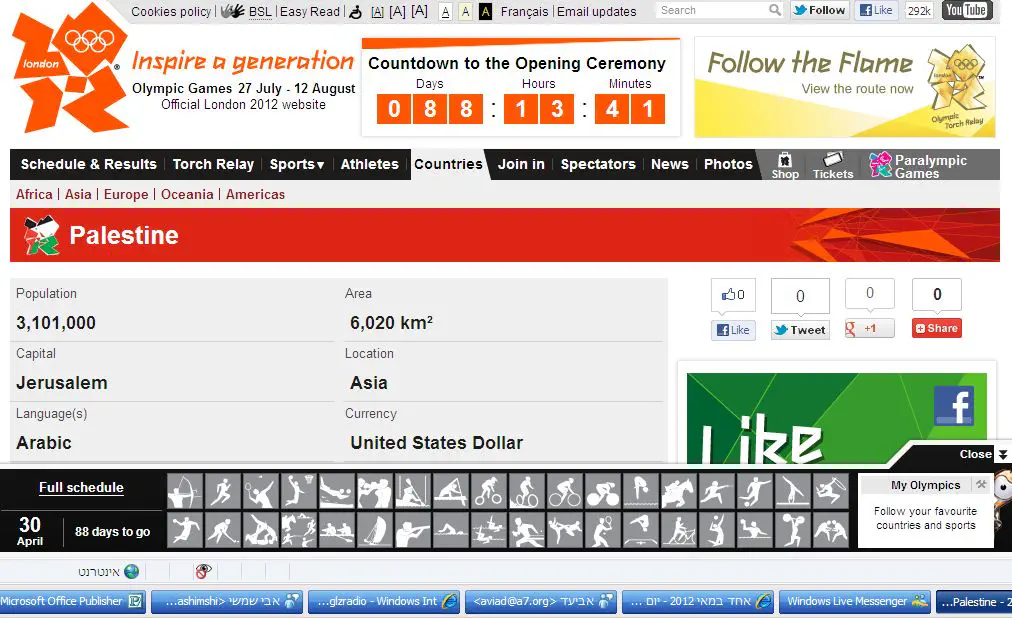1012x618 pixels.
Task: Choose the Equestrian horse jumping icon
Action: point(678,491)
